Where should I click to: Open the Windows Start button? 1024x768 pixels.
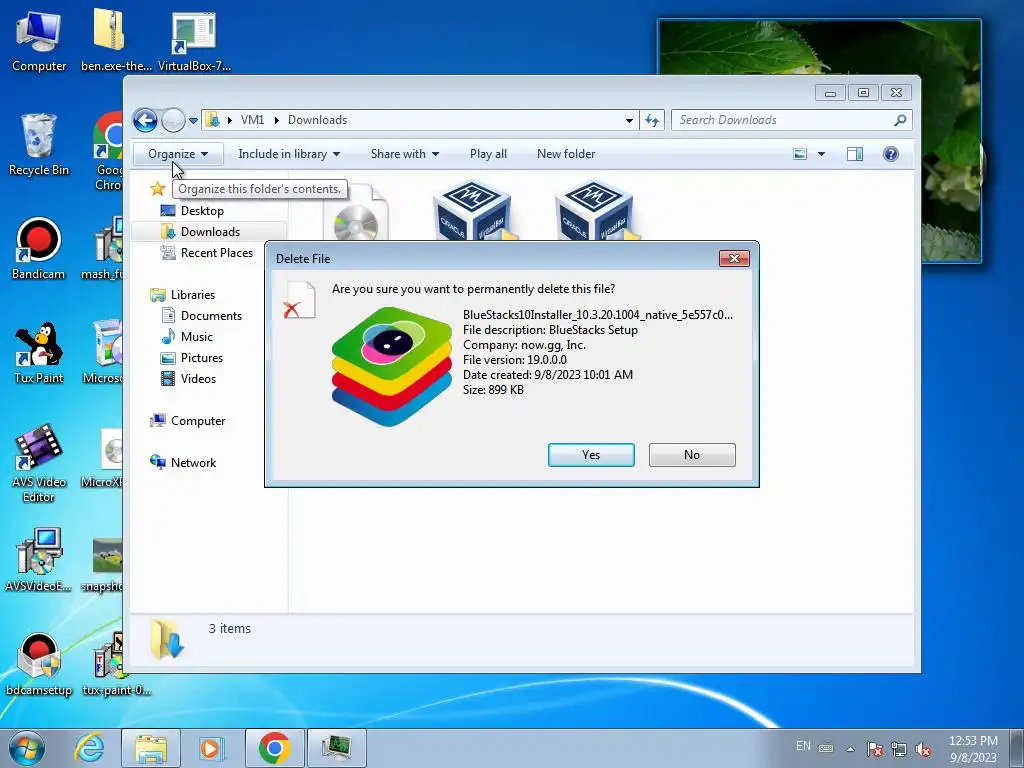point(26,748)
